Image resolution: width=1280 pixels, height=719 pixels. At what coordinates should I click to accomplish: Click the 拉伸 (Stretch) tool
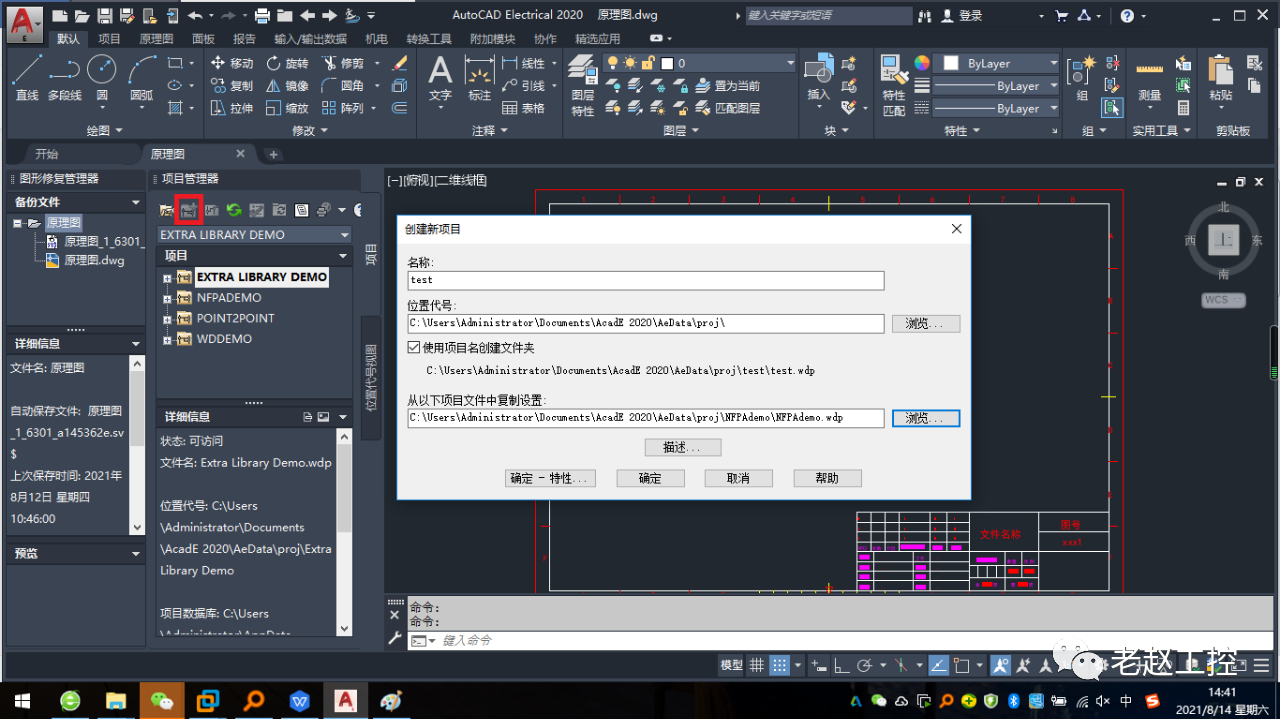(x=232, y=108)
